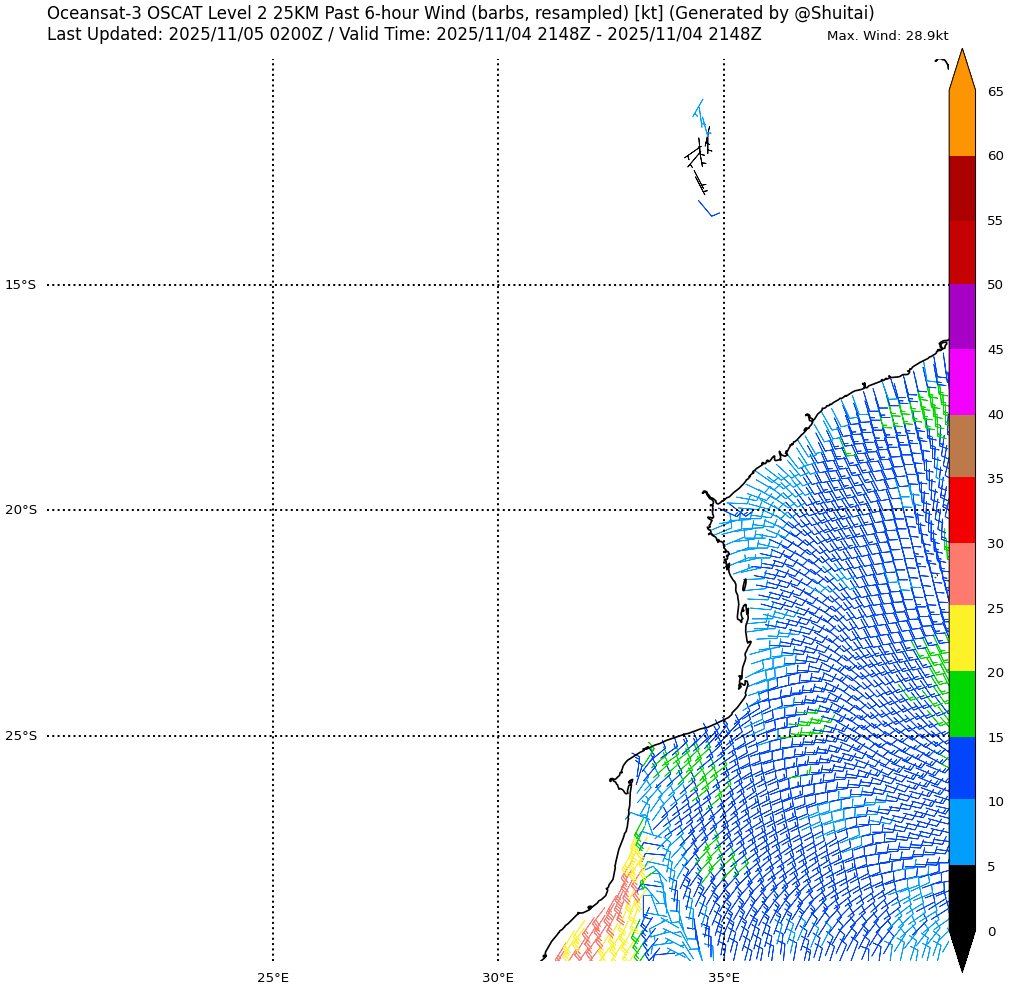Click the 15°S latitude axis label
Image resolution: width=1009 pixels, height=989 pixels.
point(20,285)
